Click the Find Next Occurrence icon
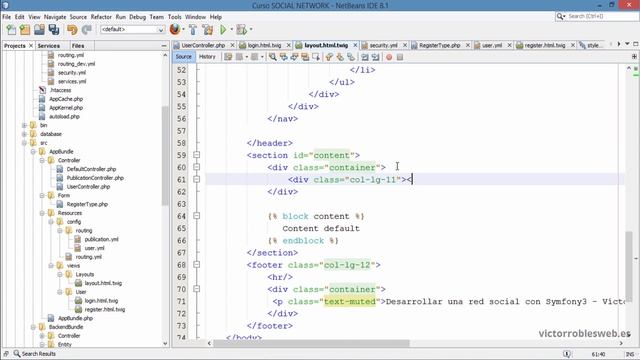640x360 pixels. pos(294,57)
